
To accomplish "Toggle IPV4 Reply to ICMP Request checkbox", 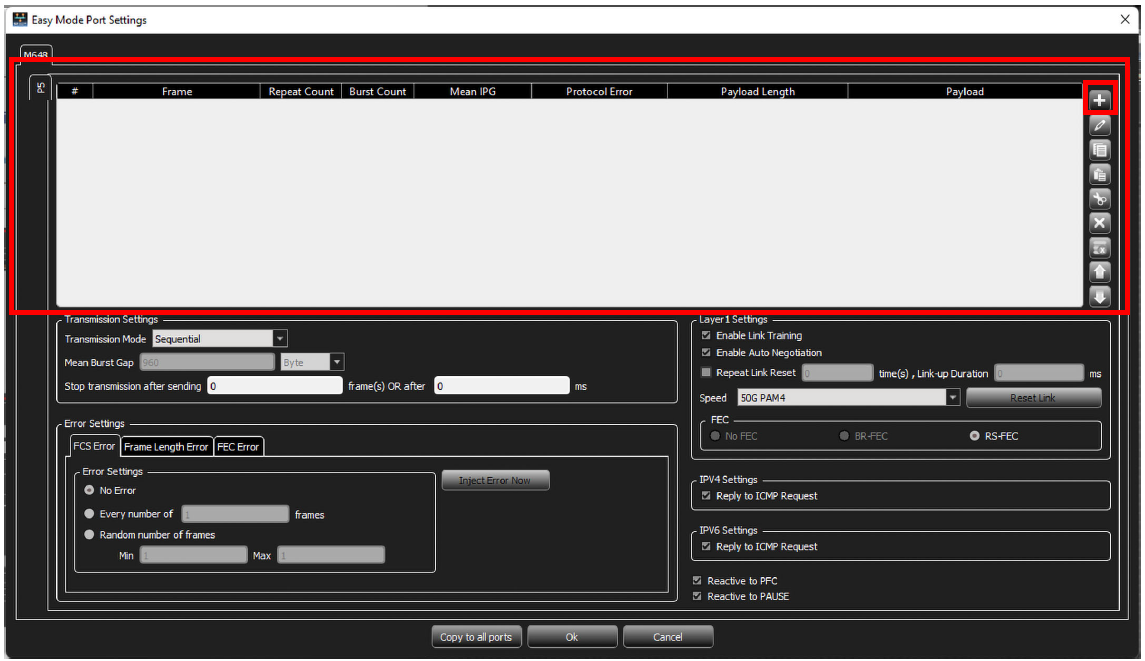I will [x=705, y=495].
